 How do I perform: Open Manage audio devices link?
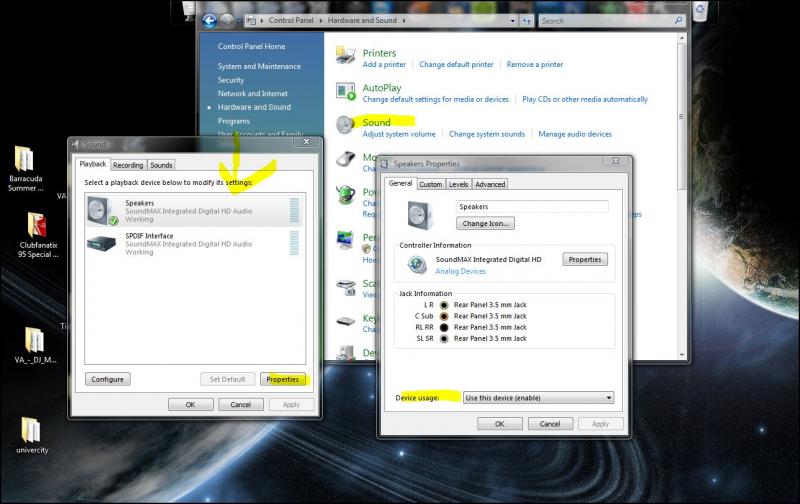click(575, 134)
